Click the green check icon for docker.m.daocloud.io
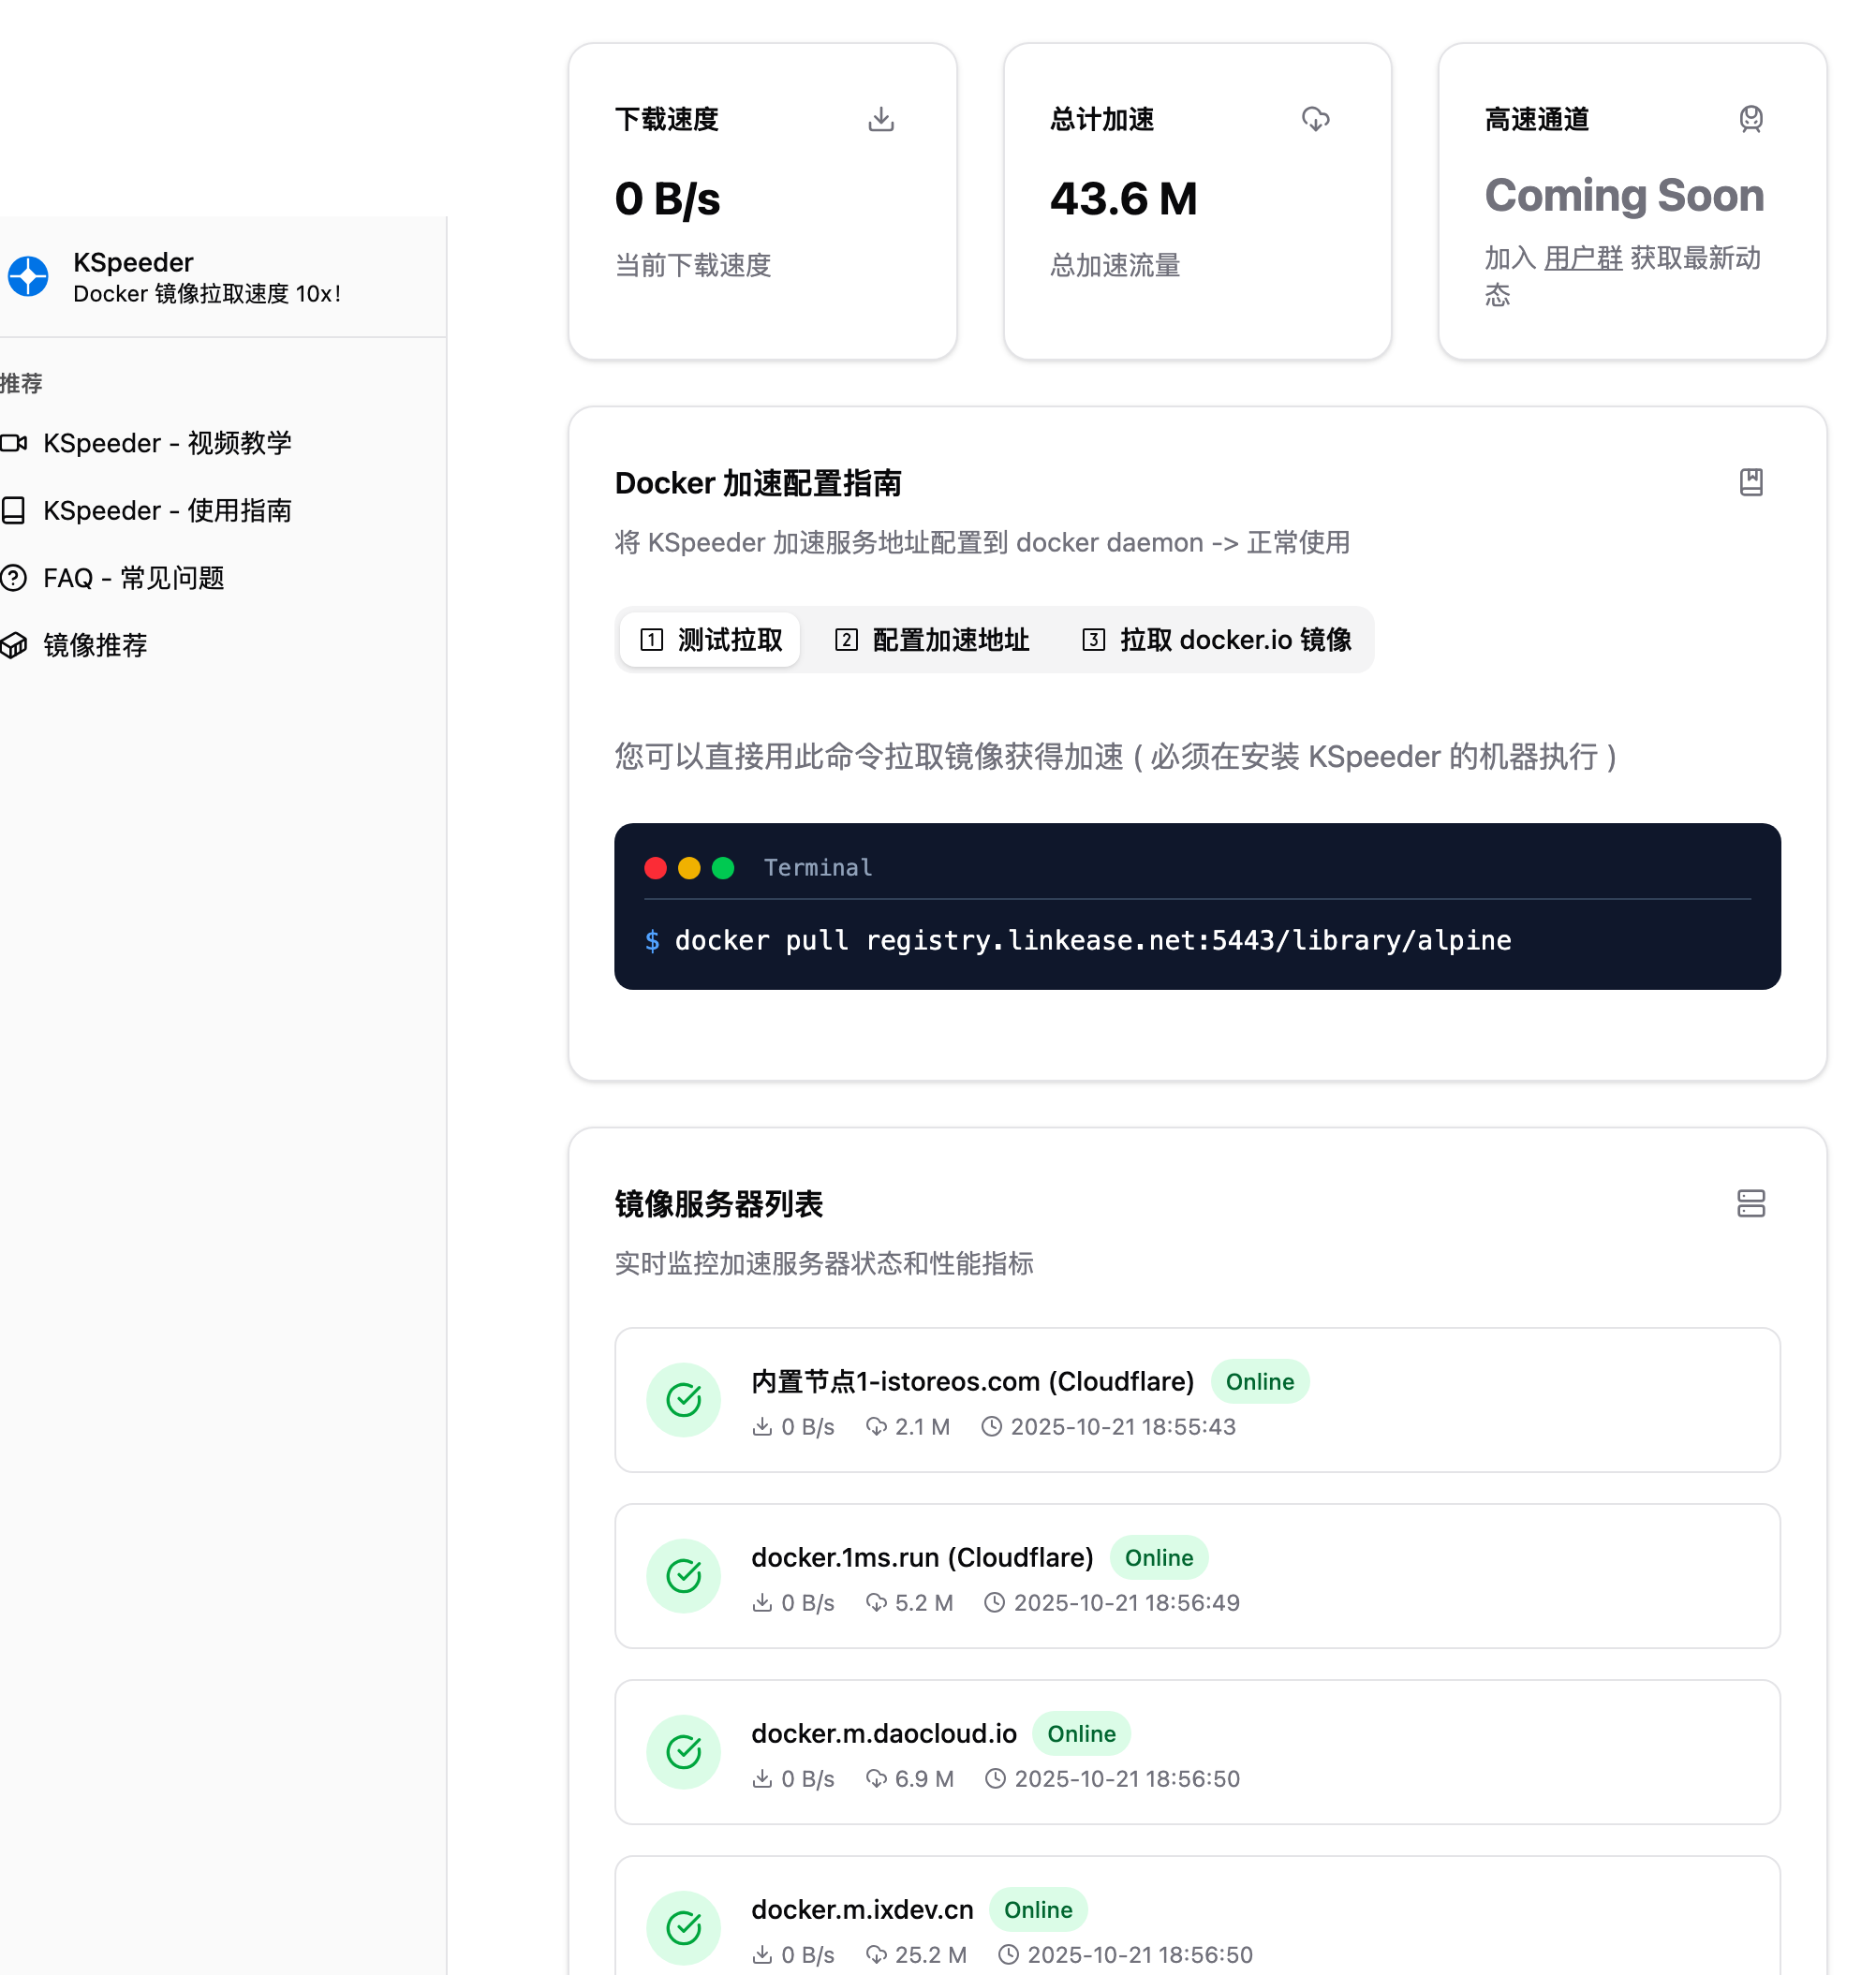 [684, 1752]
